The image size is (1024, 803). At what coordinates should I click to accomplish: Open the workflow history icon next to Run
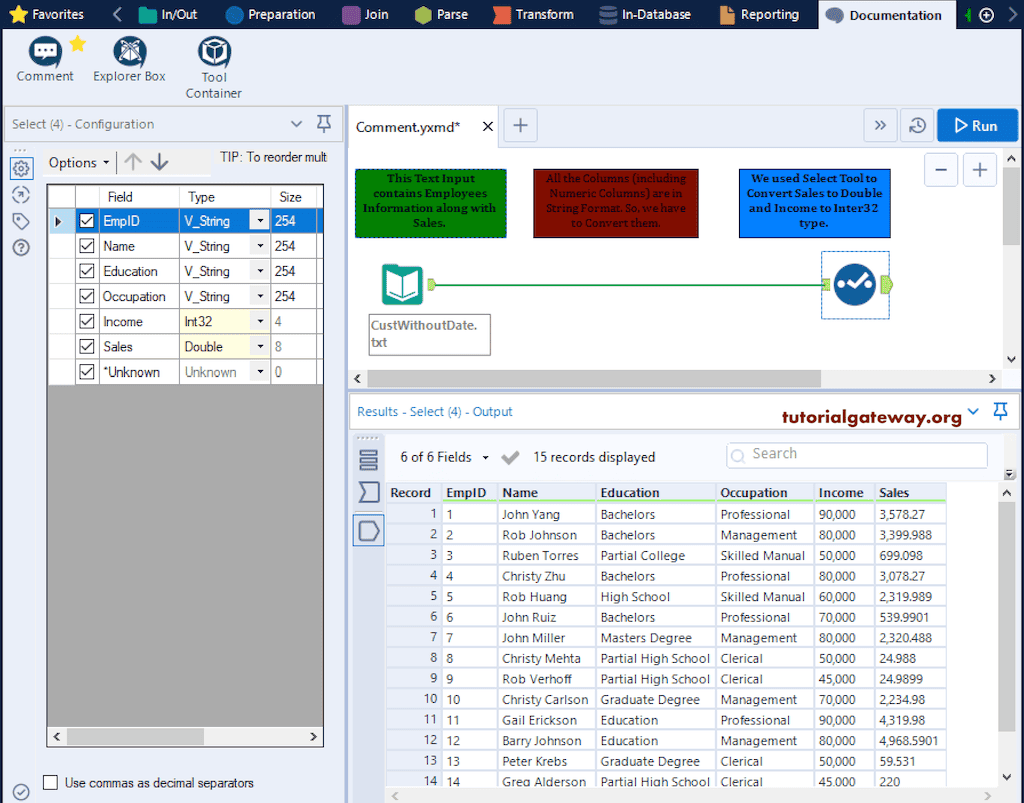click(918, 125)
